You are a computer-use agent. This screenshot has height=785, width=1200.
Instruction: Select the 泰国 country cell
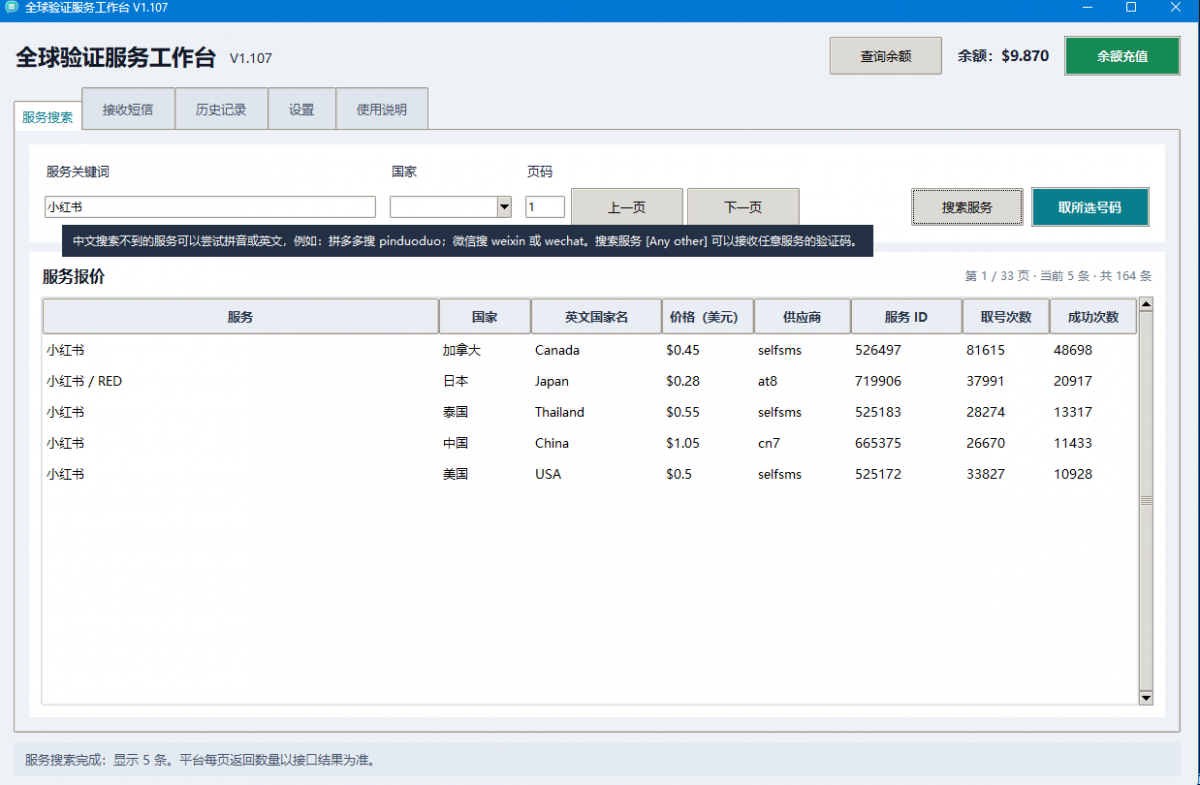pos(455,412)
